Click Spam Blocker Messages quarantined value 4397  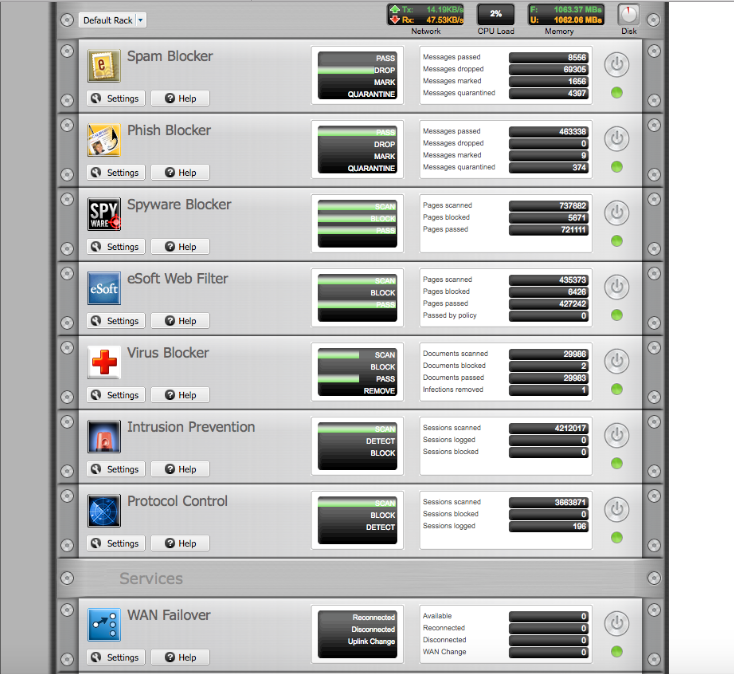point(549,93)
